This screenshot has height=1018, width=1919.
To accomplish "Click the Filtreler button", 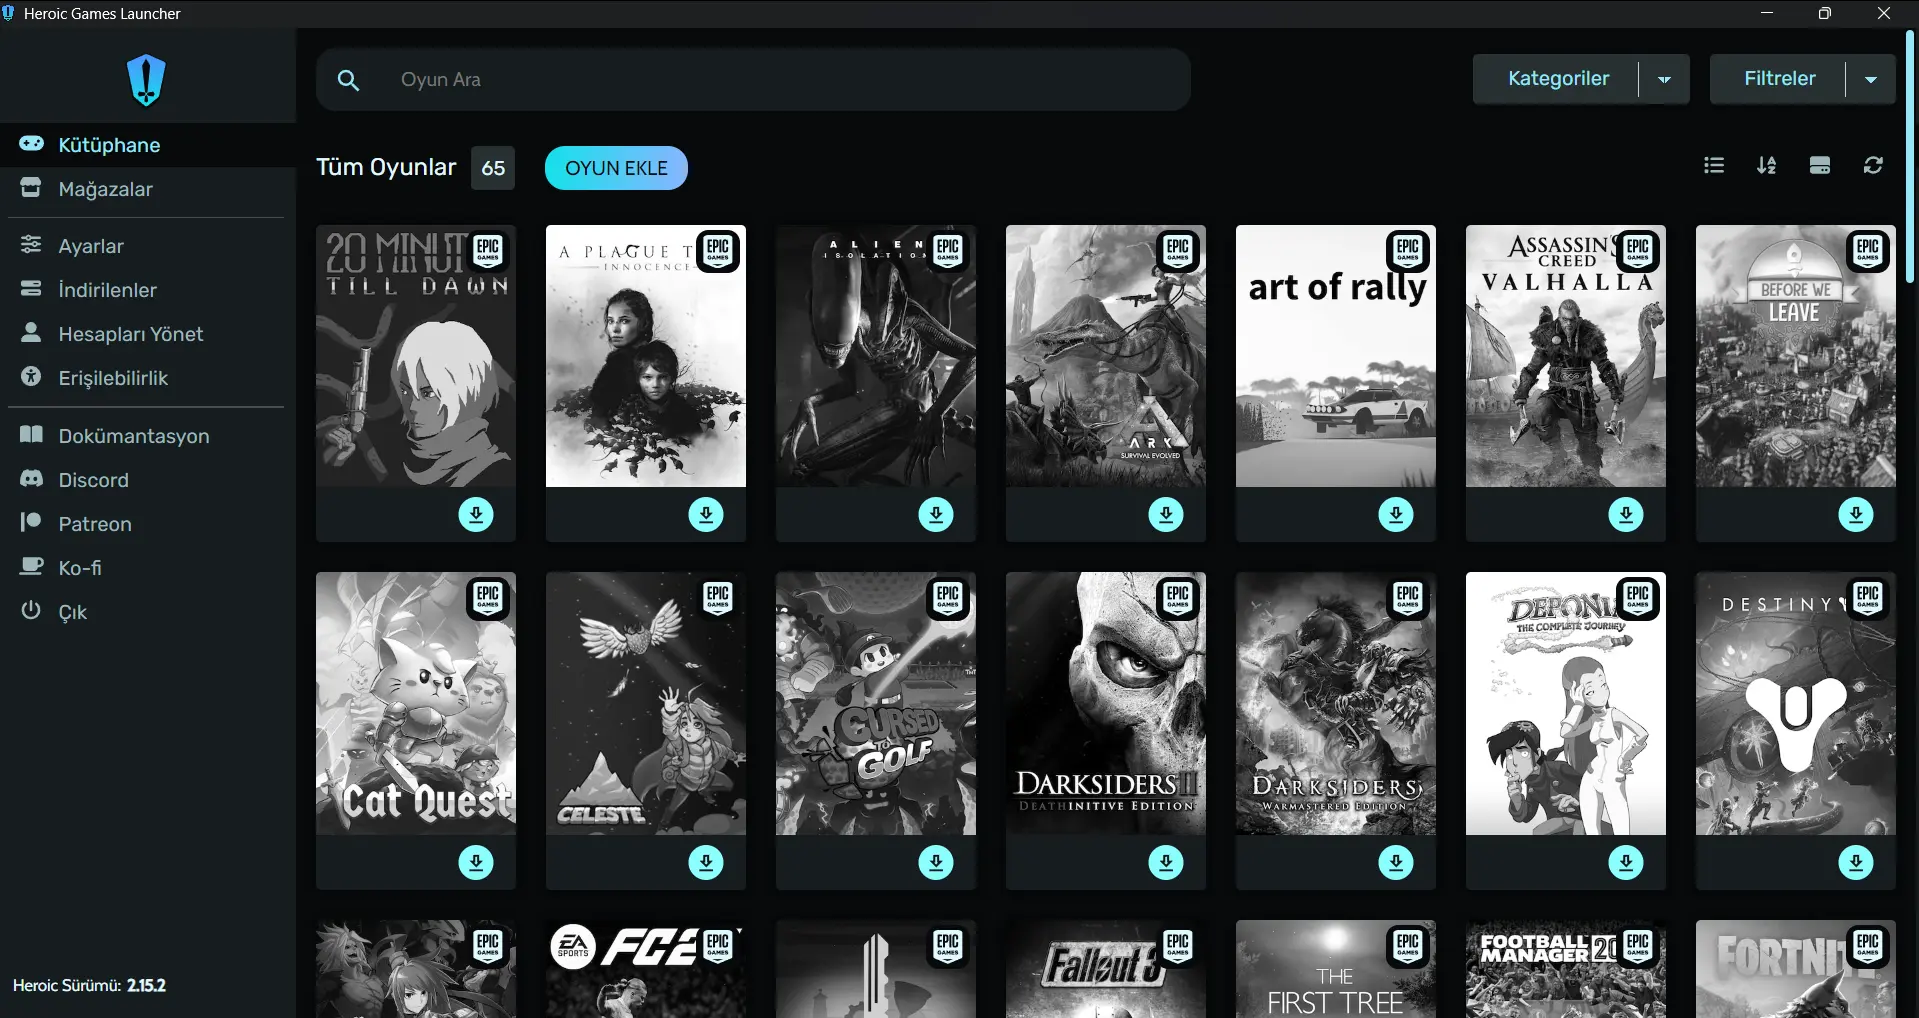I will click(x=1779, y=79).
